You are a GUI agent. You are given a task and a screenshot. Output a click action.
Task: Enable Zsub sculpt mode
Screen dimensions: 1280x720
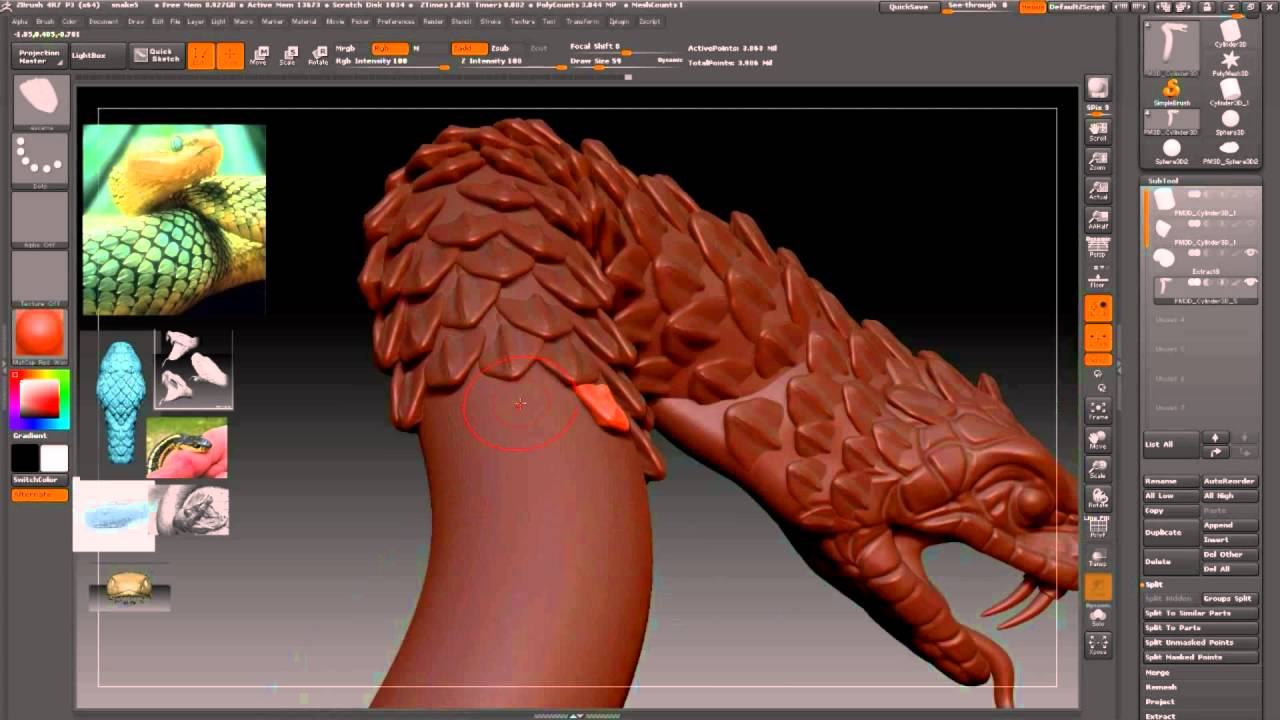coord(500,48)
